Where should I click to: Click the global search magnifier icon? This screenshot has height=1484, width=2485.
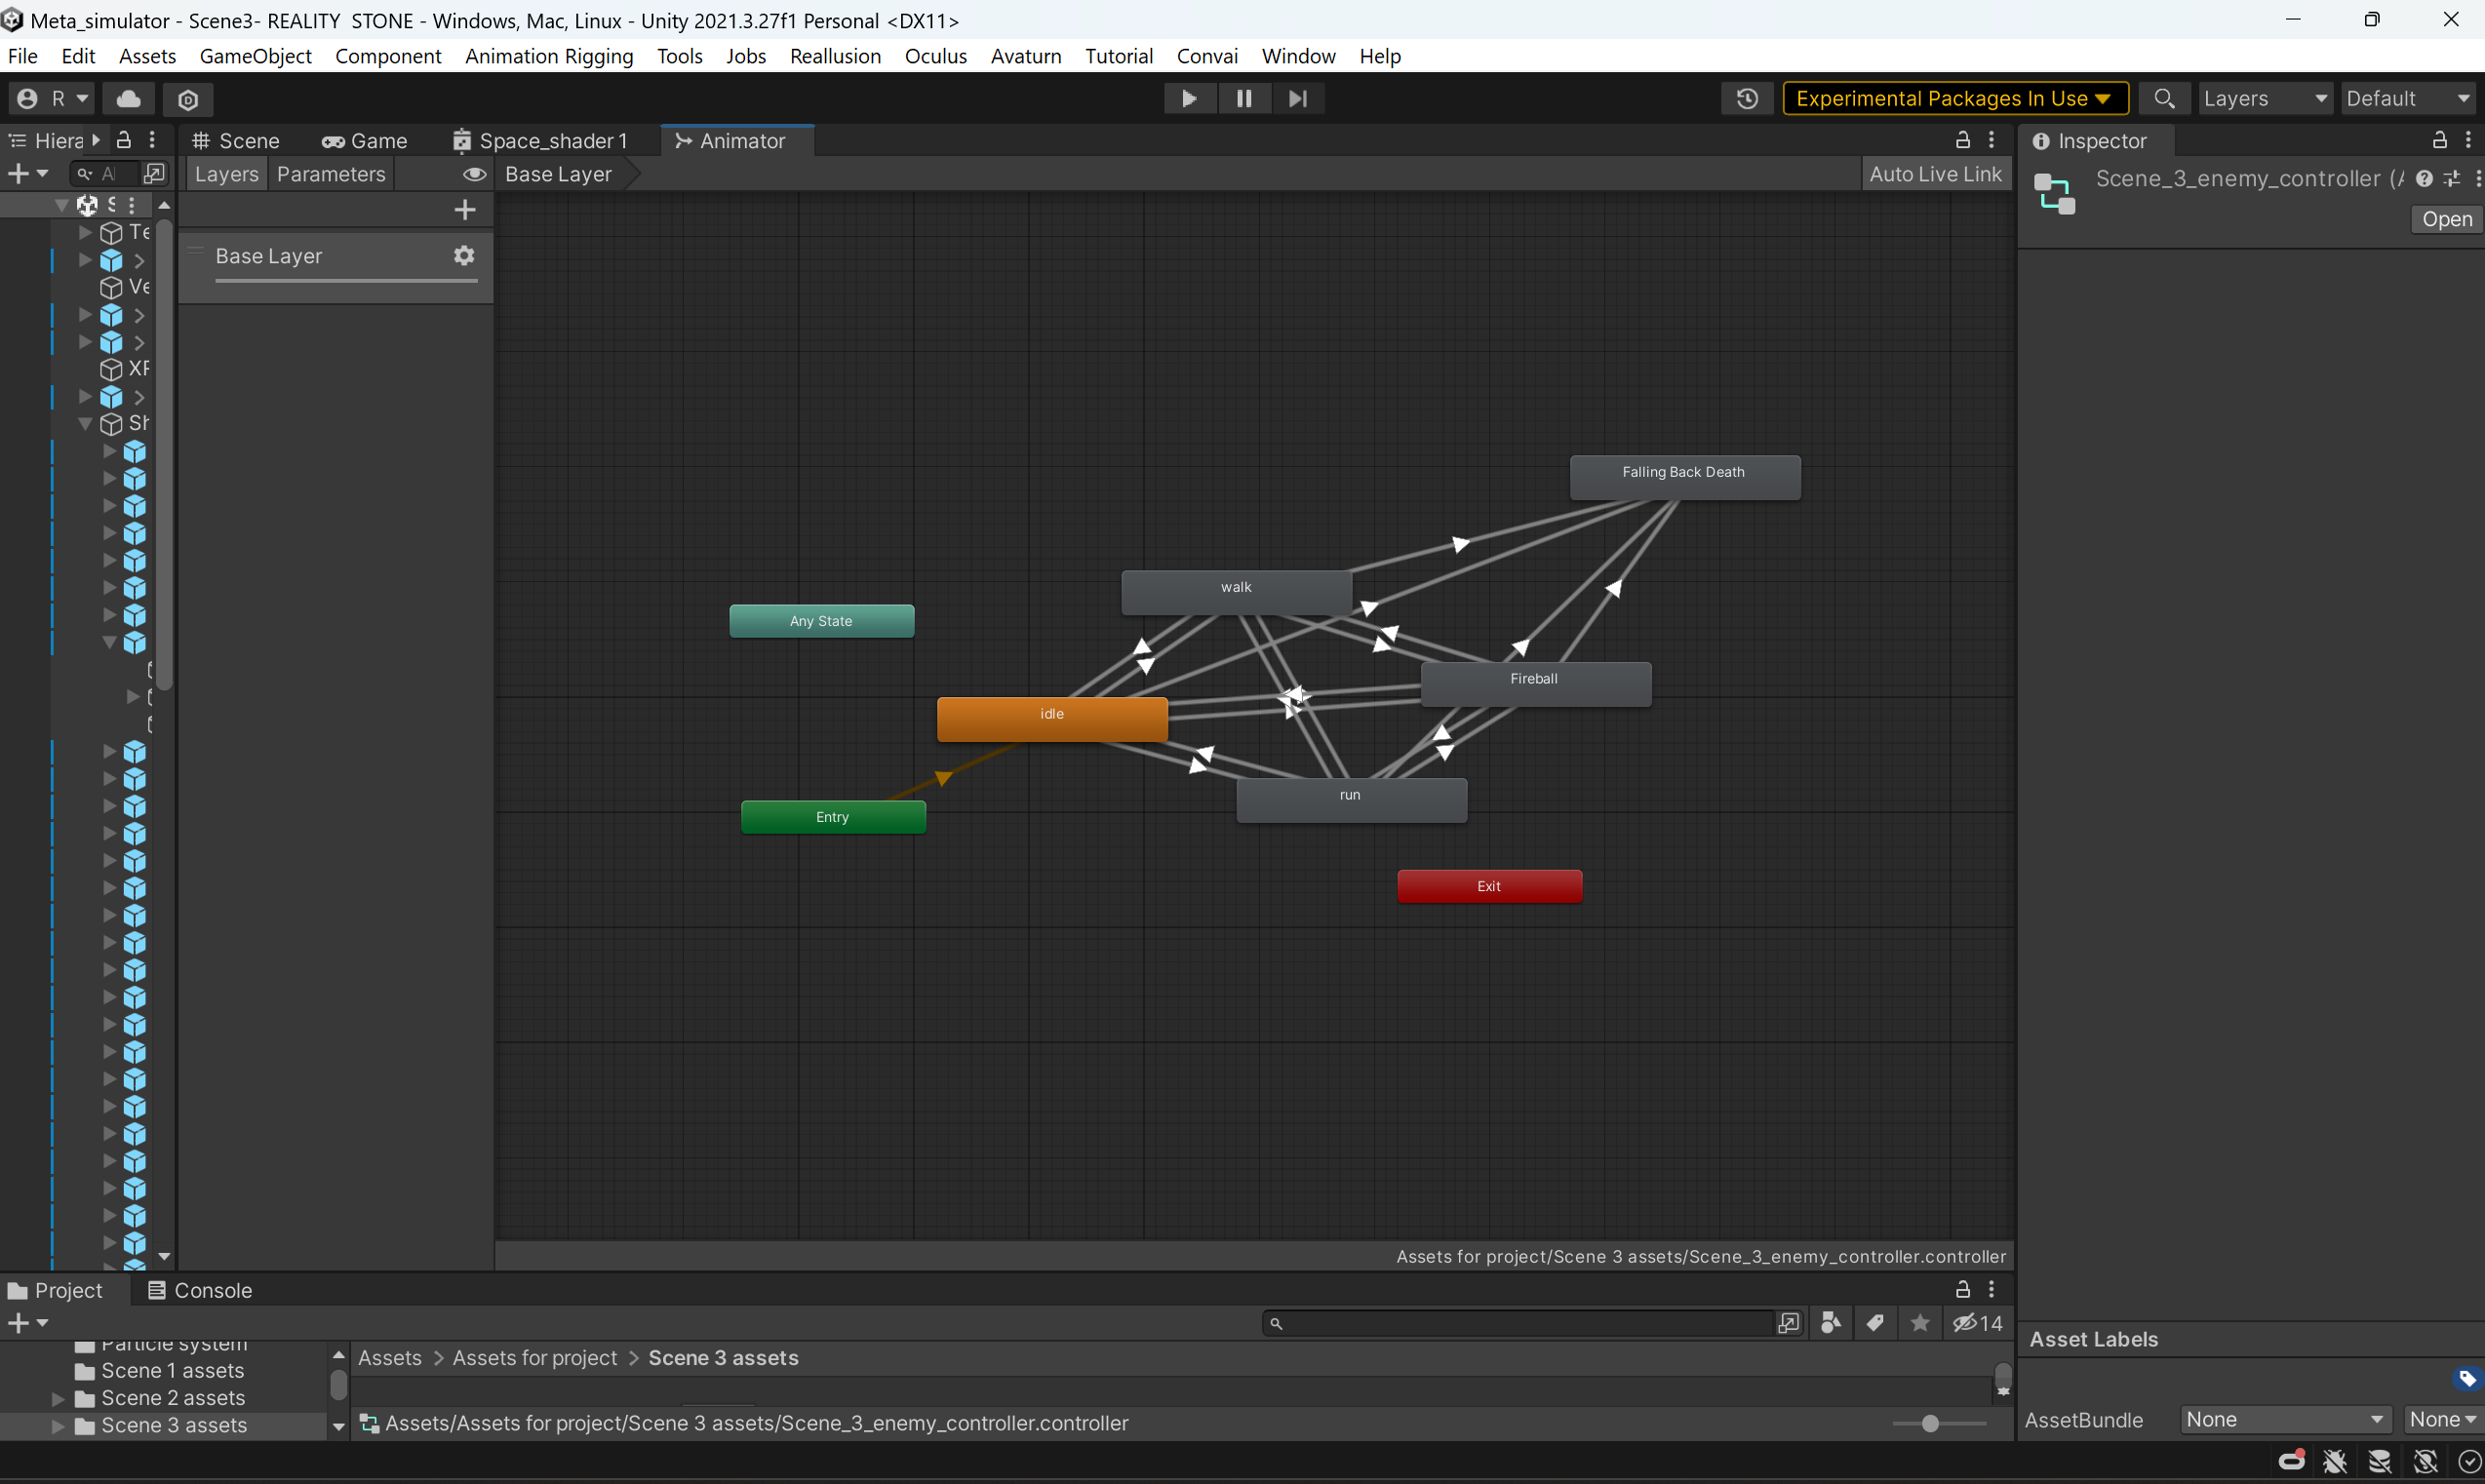[2163, 98]
